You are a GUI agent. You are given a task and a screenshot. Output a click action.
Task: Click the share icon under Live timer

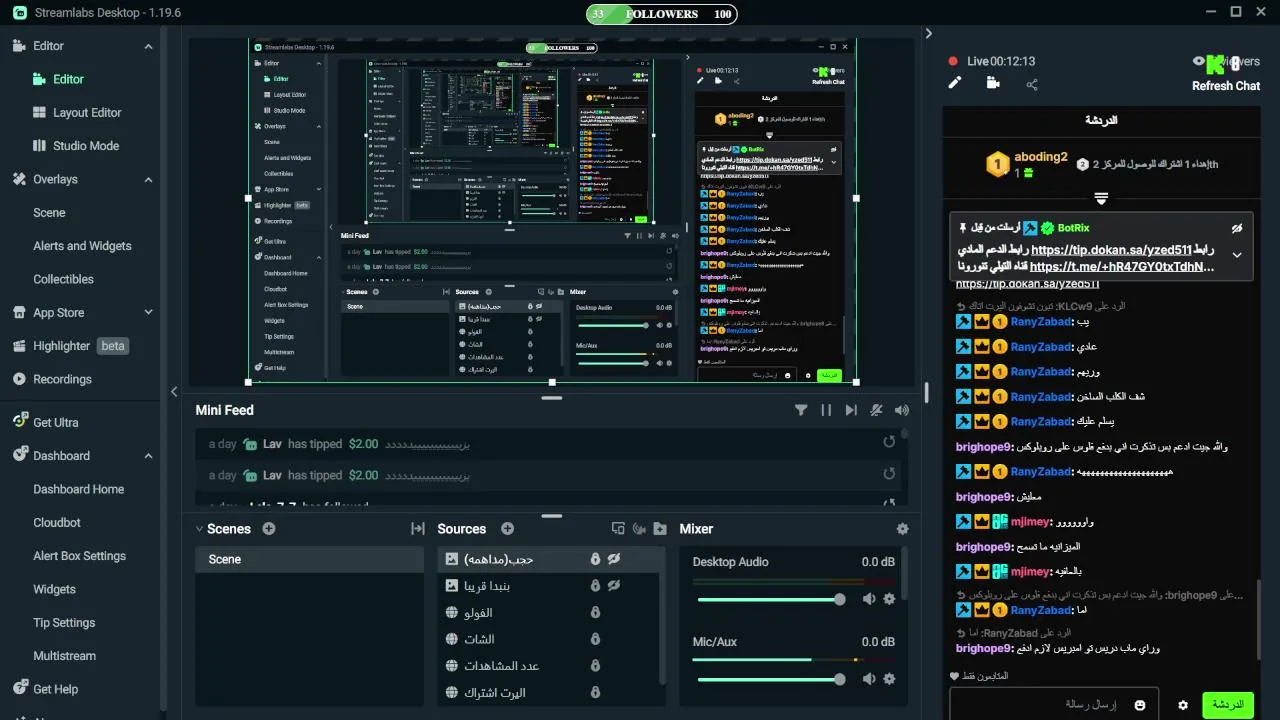1032,84
